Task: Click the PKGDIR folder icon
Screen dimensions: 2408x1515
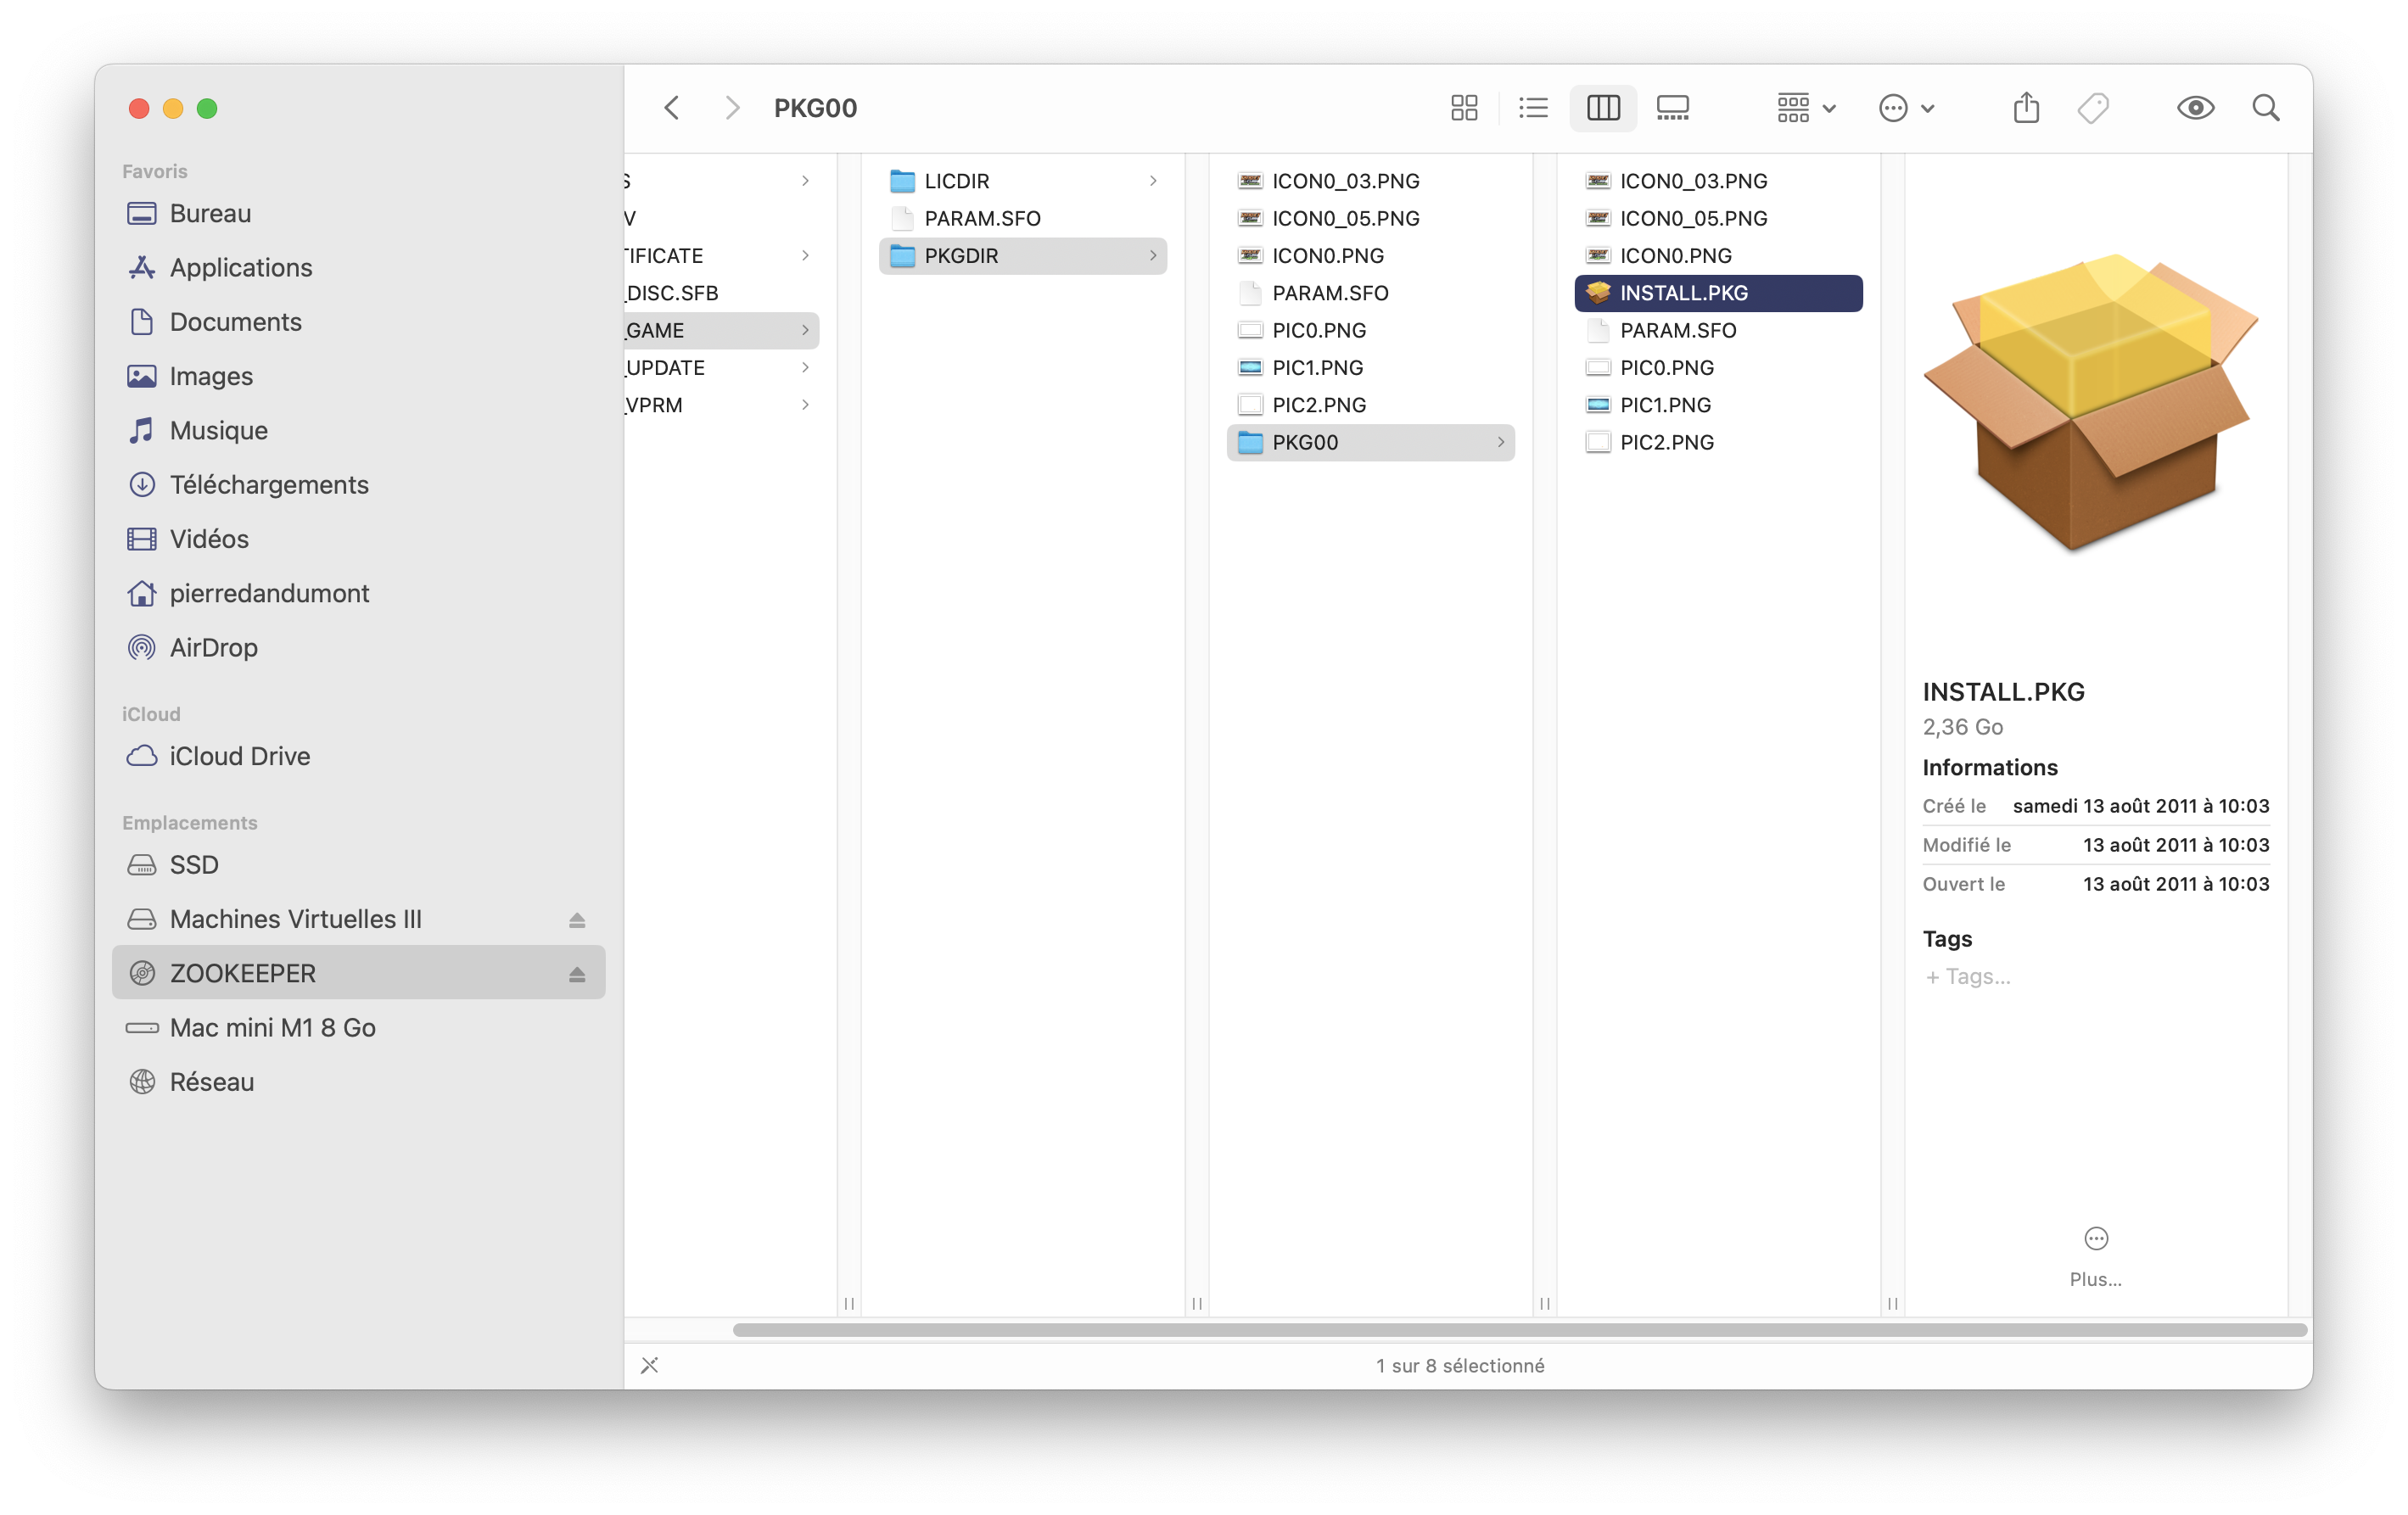Action: click(902, 256)
